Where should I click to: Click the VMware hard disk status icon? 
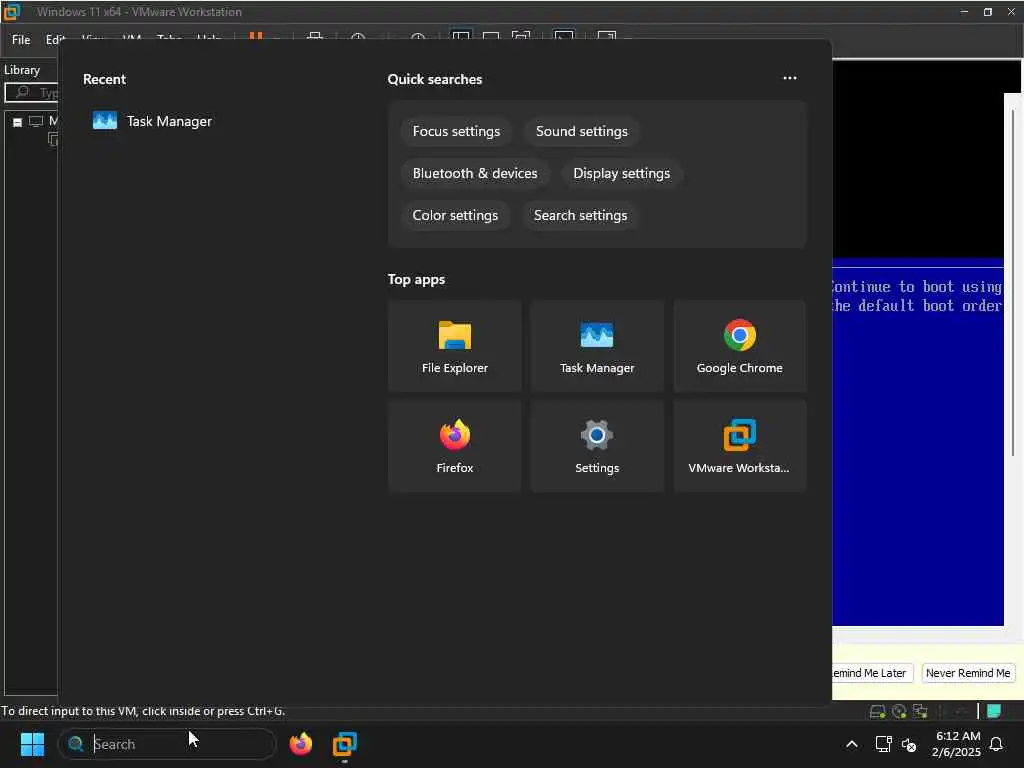tap(878, 711)
